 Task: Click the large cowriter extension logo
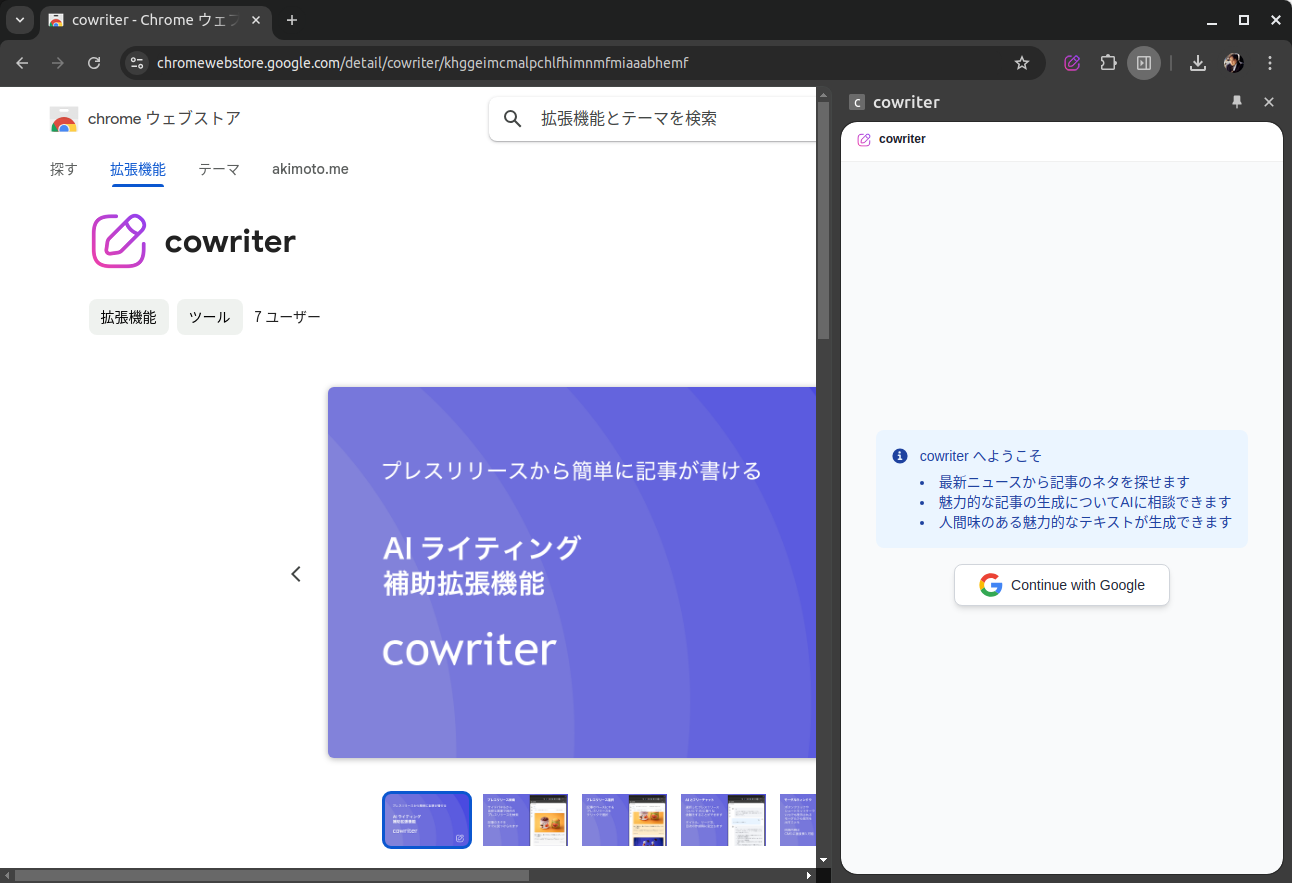click(x=120, y=241)
